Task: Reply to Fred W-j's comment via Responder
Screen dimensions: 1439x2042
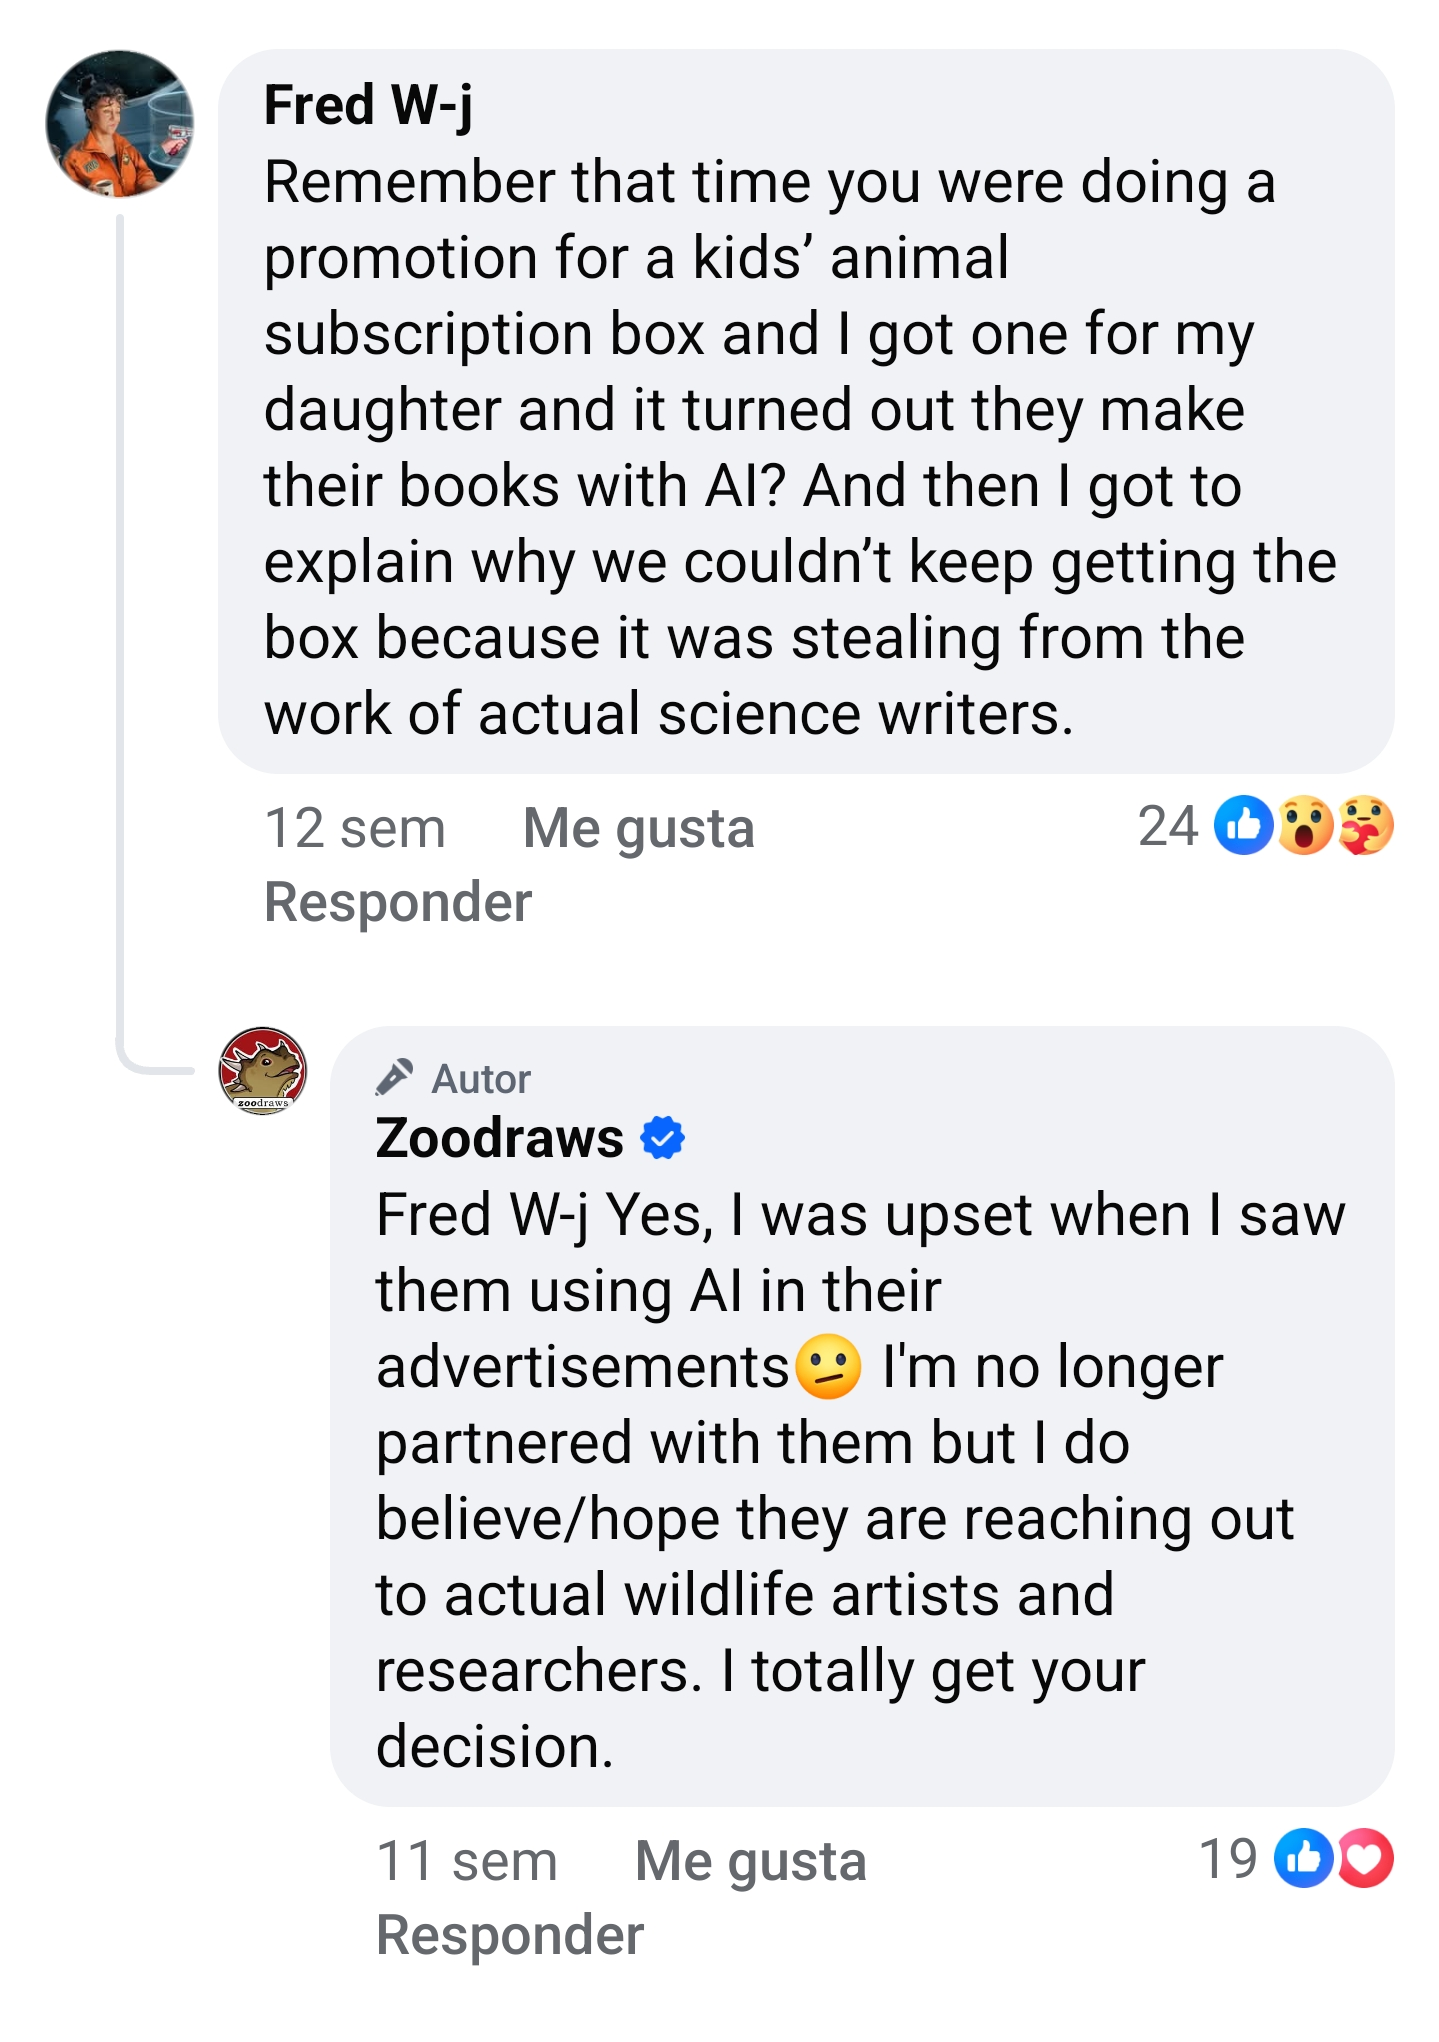Action: [x=398, y=902]
